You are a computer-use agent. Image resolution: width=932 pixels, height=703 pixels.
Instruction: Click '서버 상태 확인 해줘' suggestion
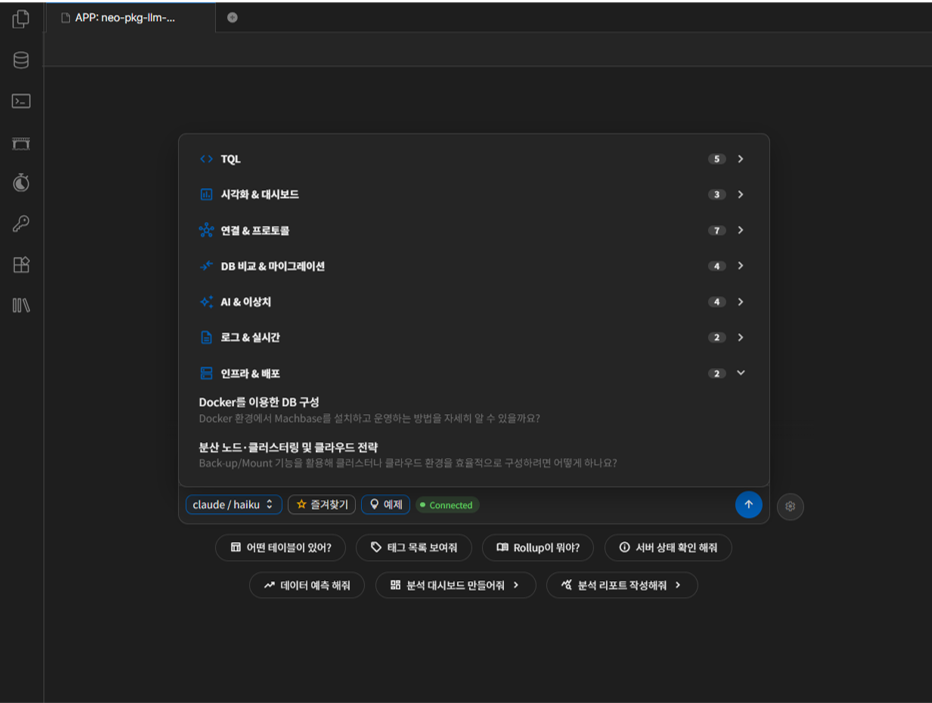(x=668, y=547)
